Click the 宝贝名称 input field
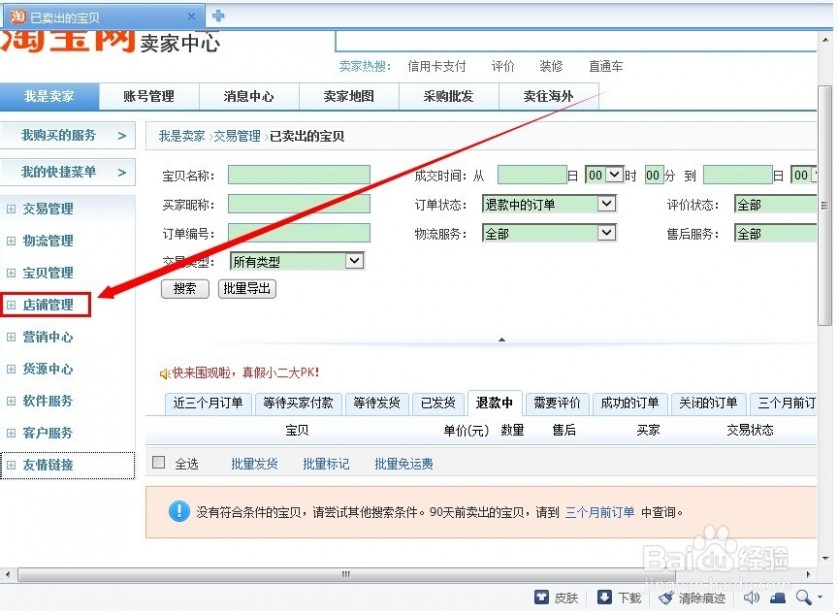The height and width of the screenshot is (614, 838). [298, 175]
